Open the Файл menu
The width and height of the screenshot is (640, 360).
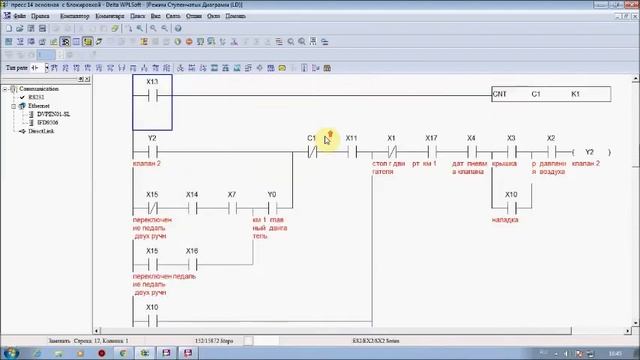click(x=19, y=16)
